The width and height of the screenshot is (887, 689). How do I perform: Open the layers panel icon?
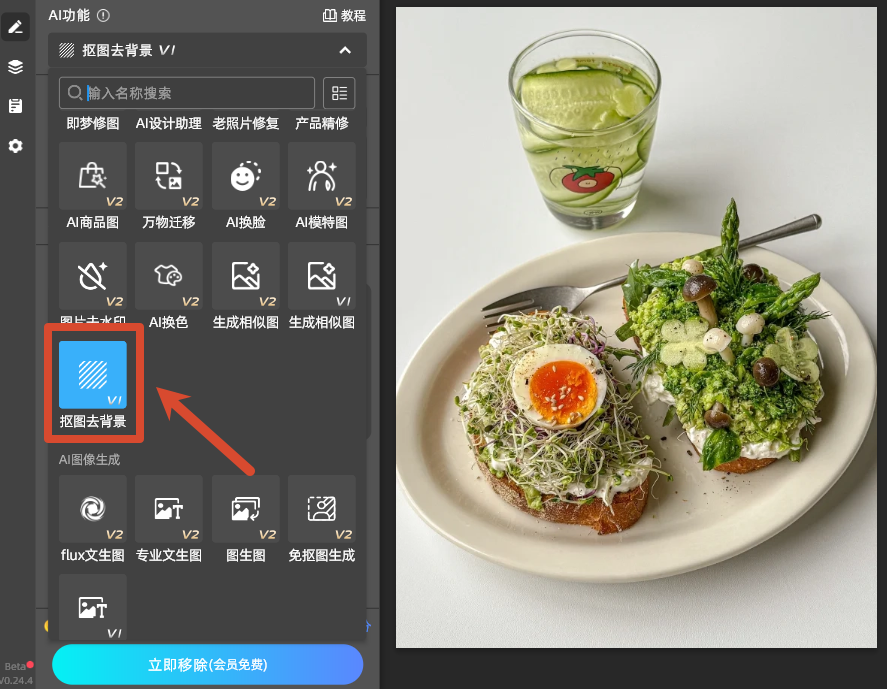tap(15, 67)
